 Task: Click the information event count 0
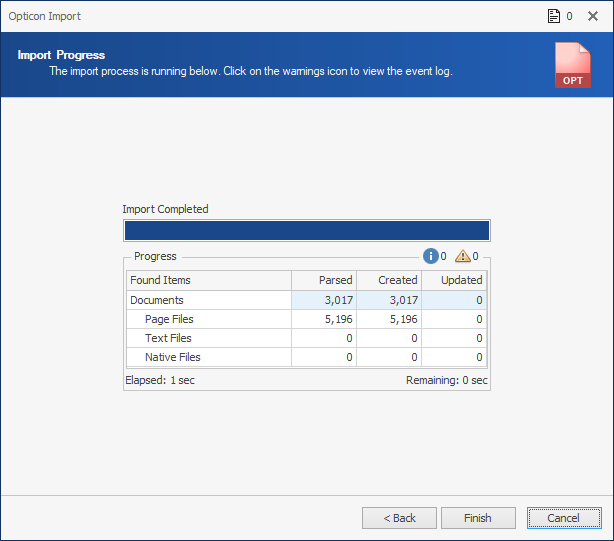click(443, 256)
